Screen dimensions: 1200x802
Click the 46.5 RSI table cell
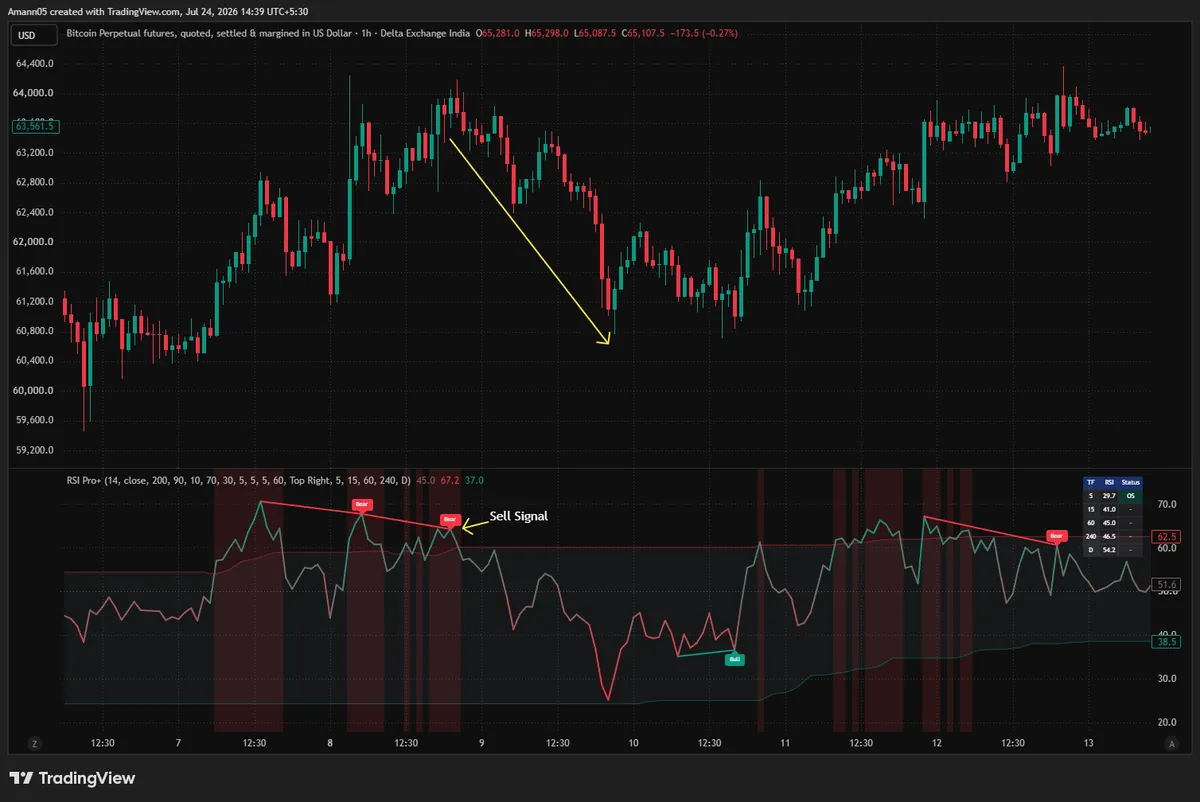pyautogui.click(x=1109, y=536)
